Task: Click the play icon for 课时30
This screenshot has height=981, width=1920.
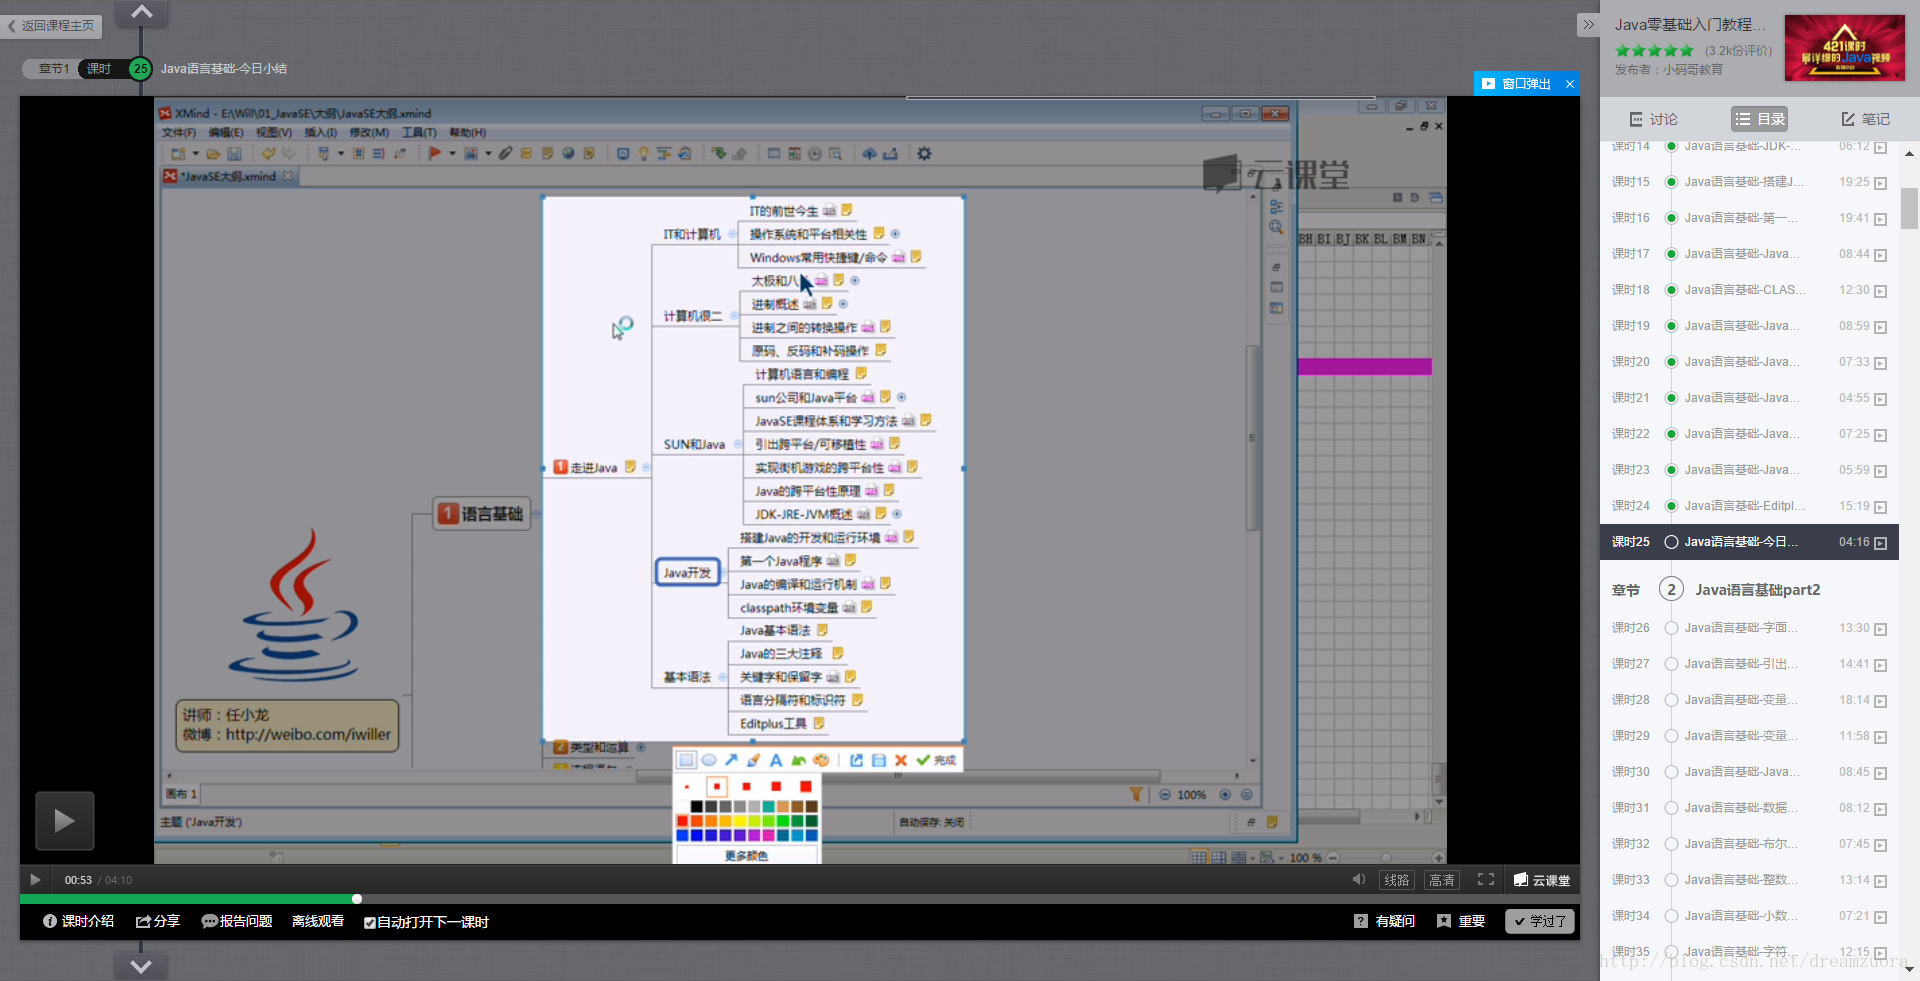Action: click(1880, 773)
